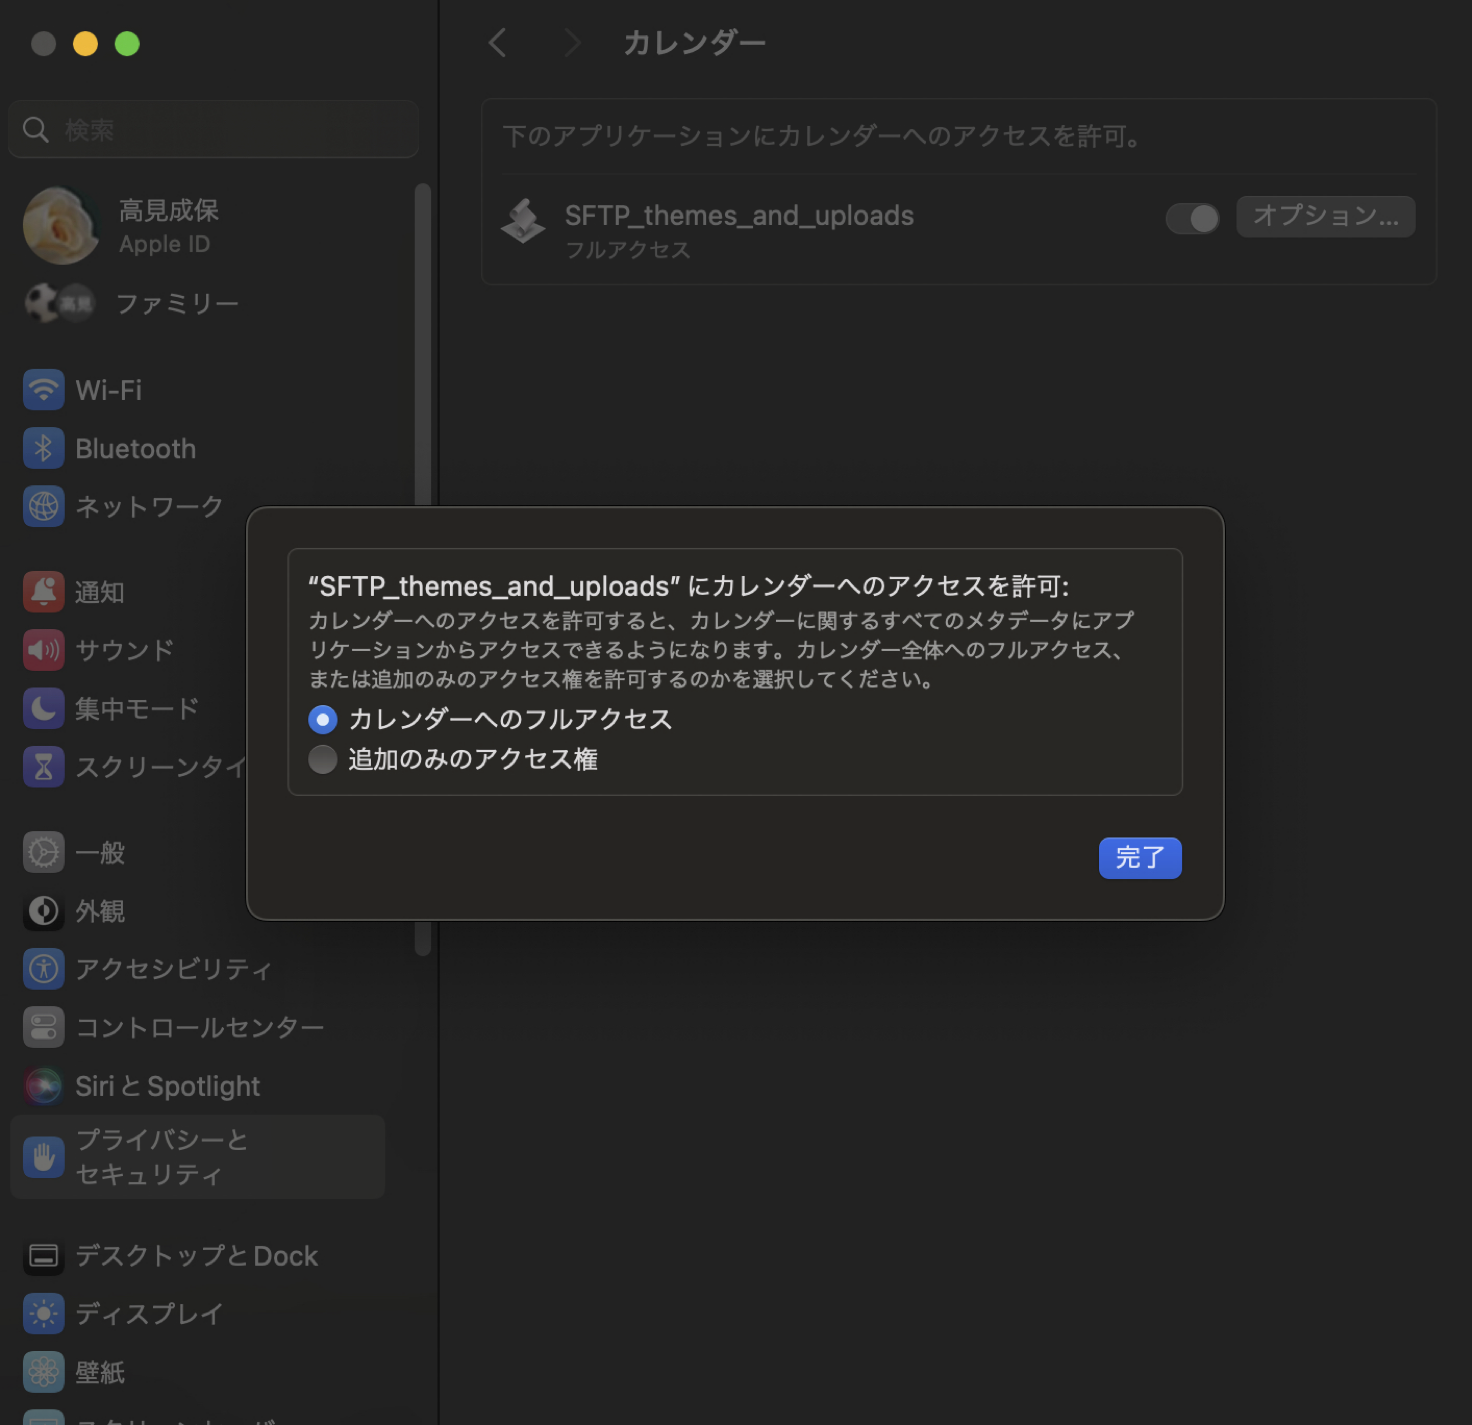The height and width of the screenshot is (1425, 1472).
Task: Select アクセシビリティ icon in sidebar
Action: [x=43, y=969]
